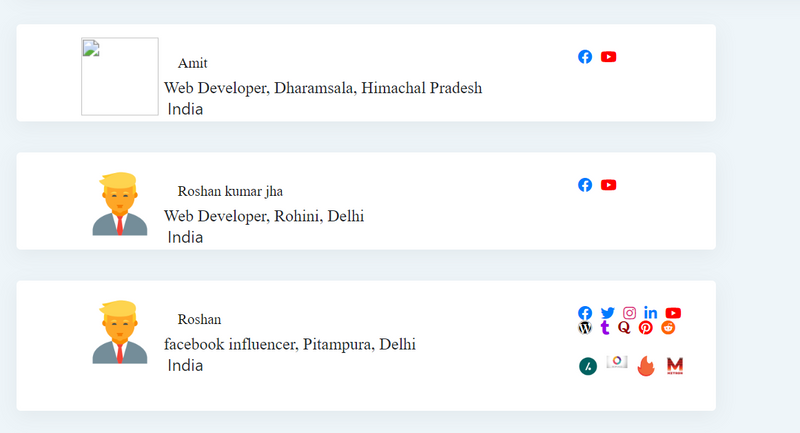The height and width of the screenshot is (433, 800).
Task: Click the dark green circular slash icon
Action: (588, 366)
